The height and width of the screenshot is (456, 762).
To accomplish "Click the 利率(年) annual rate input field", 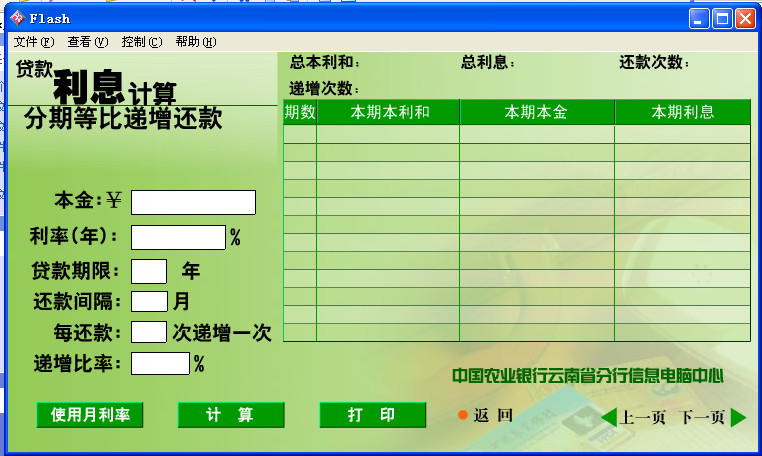I will coord(178,237).
